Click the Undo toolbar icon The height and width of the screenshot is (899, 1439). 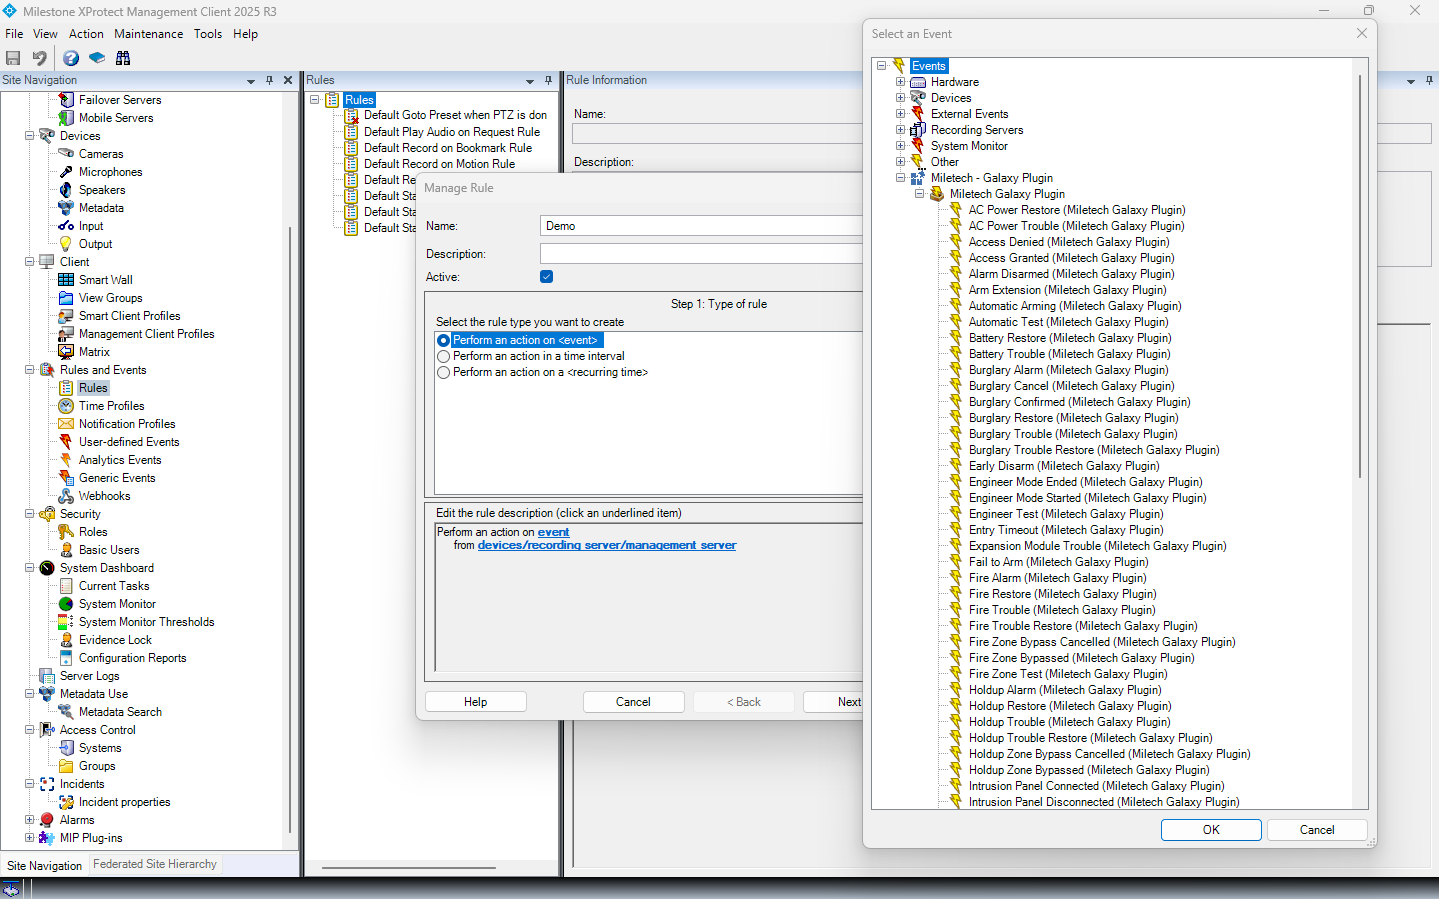coord(39,58)
